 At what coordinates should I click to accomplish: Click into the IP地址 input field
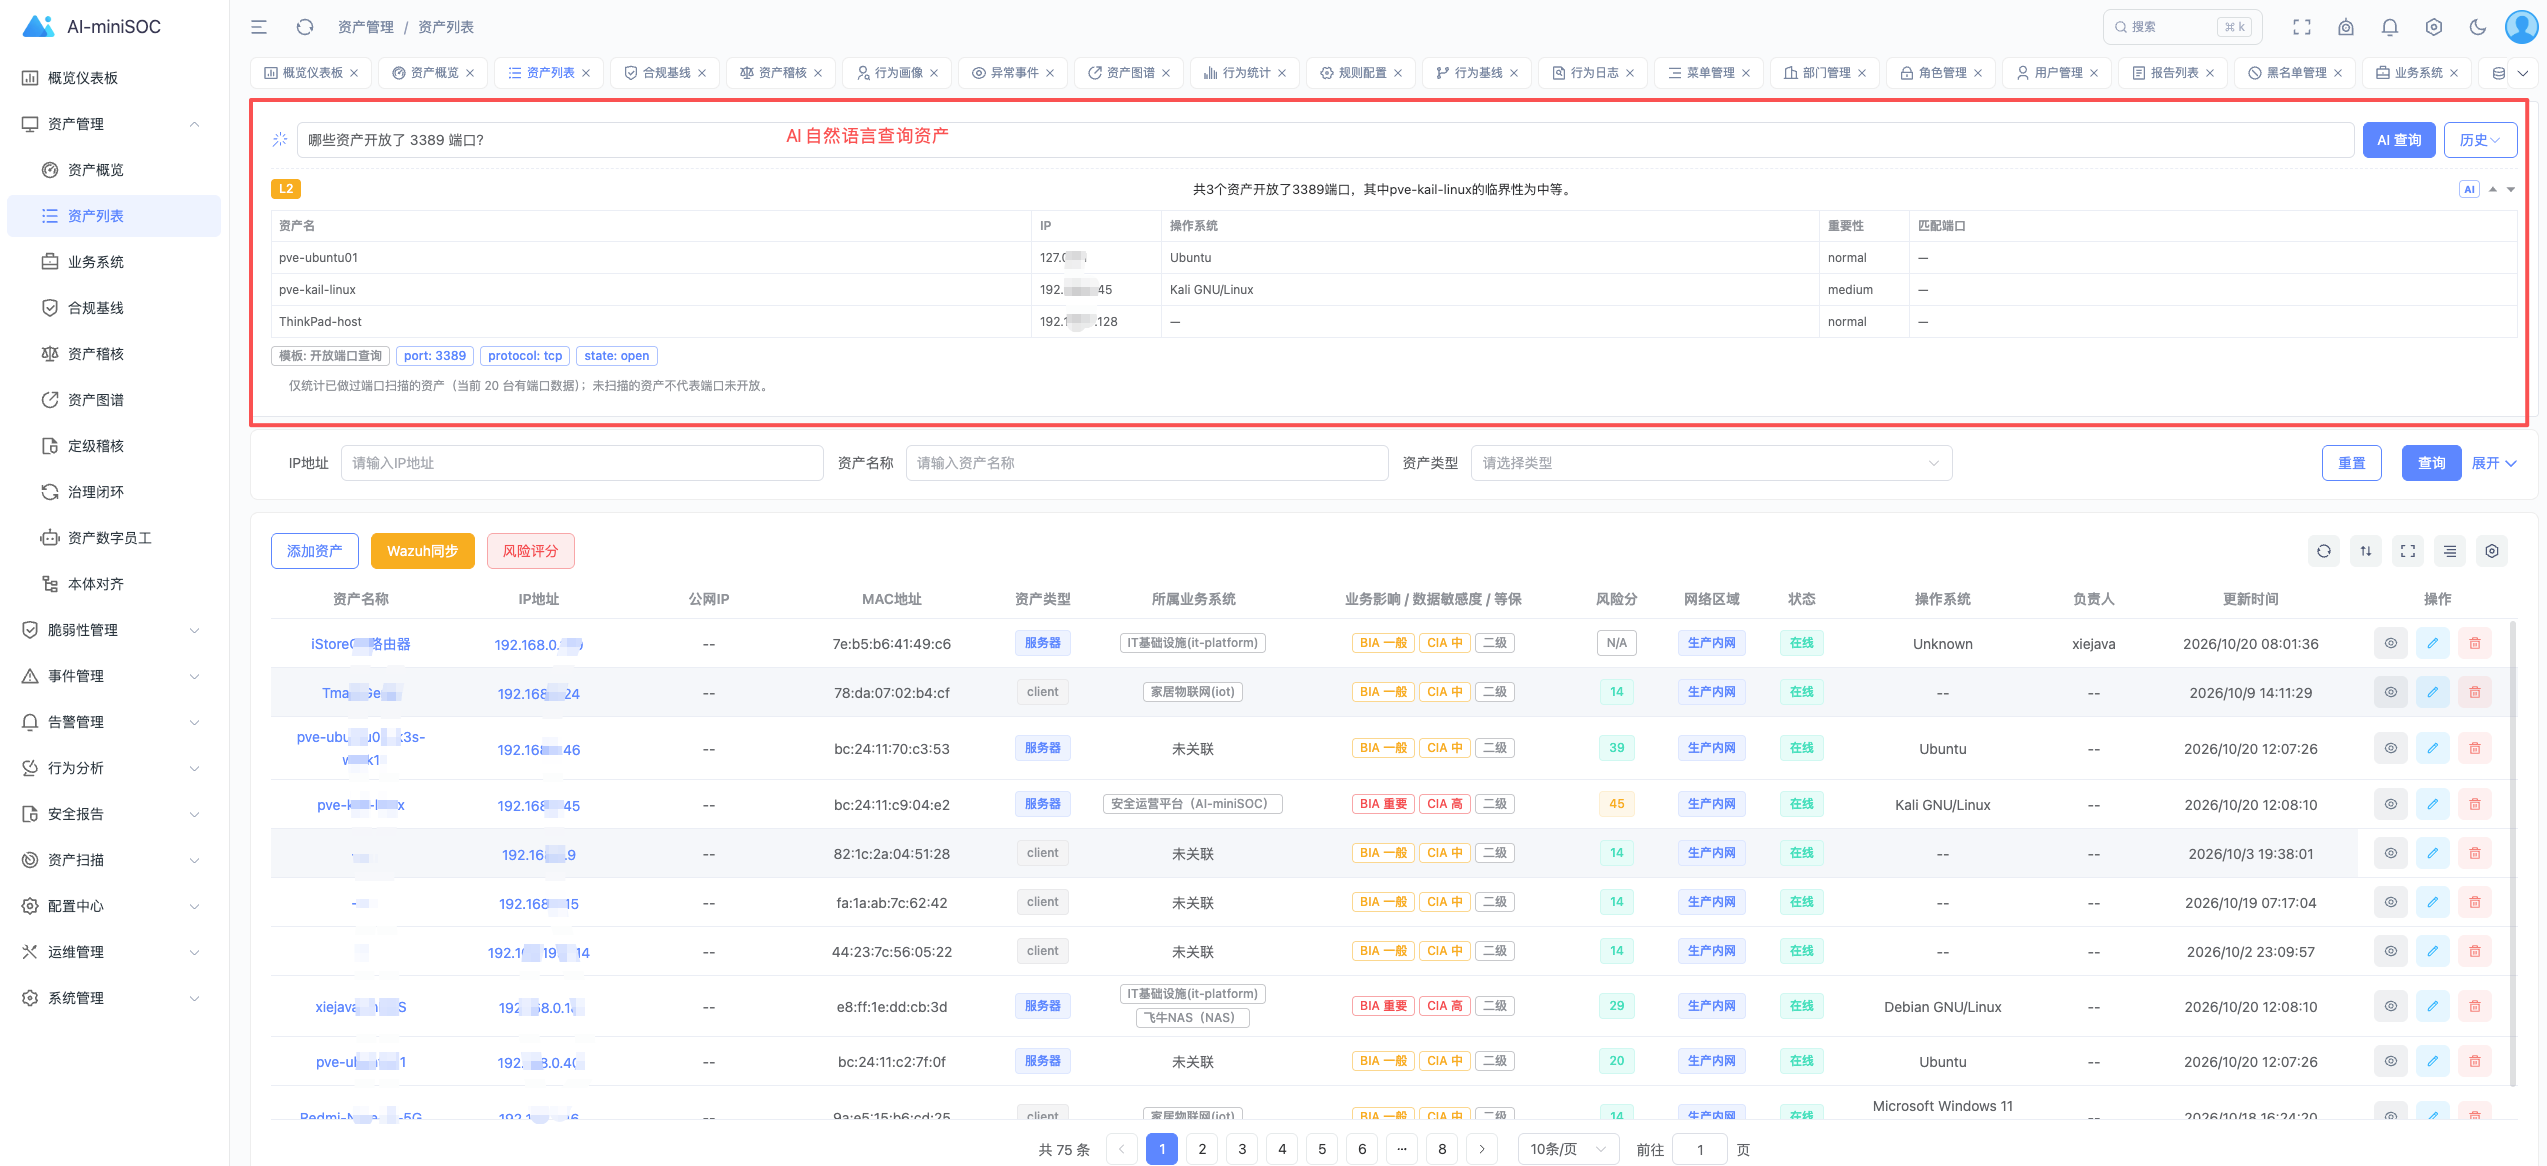pos(582,463)
